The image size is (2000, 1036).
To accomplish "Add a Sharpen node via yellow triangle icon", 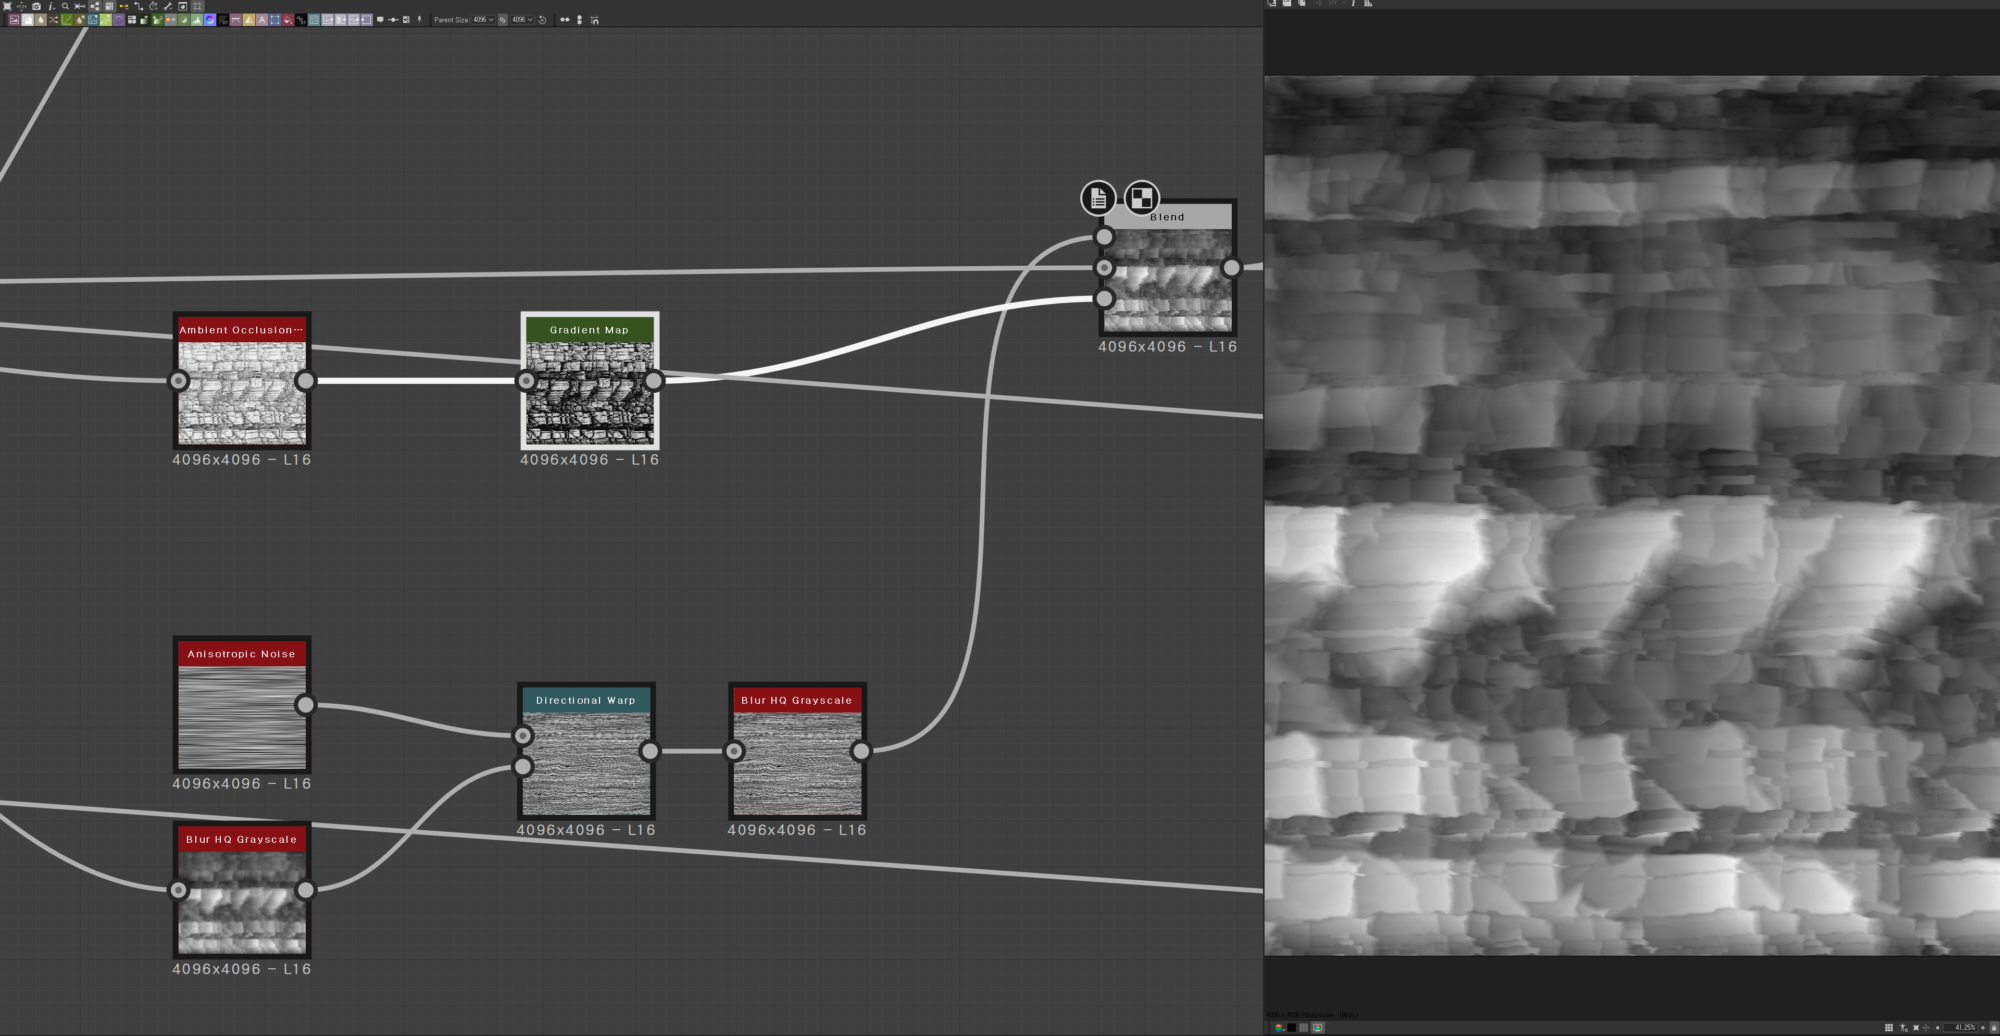I will coord(249,20).
